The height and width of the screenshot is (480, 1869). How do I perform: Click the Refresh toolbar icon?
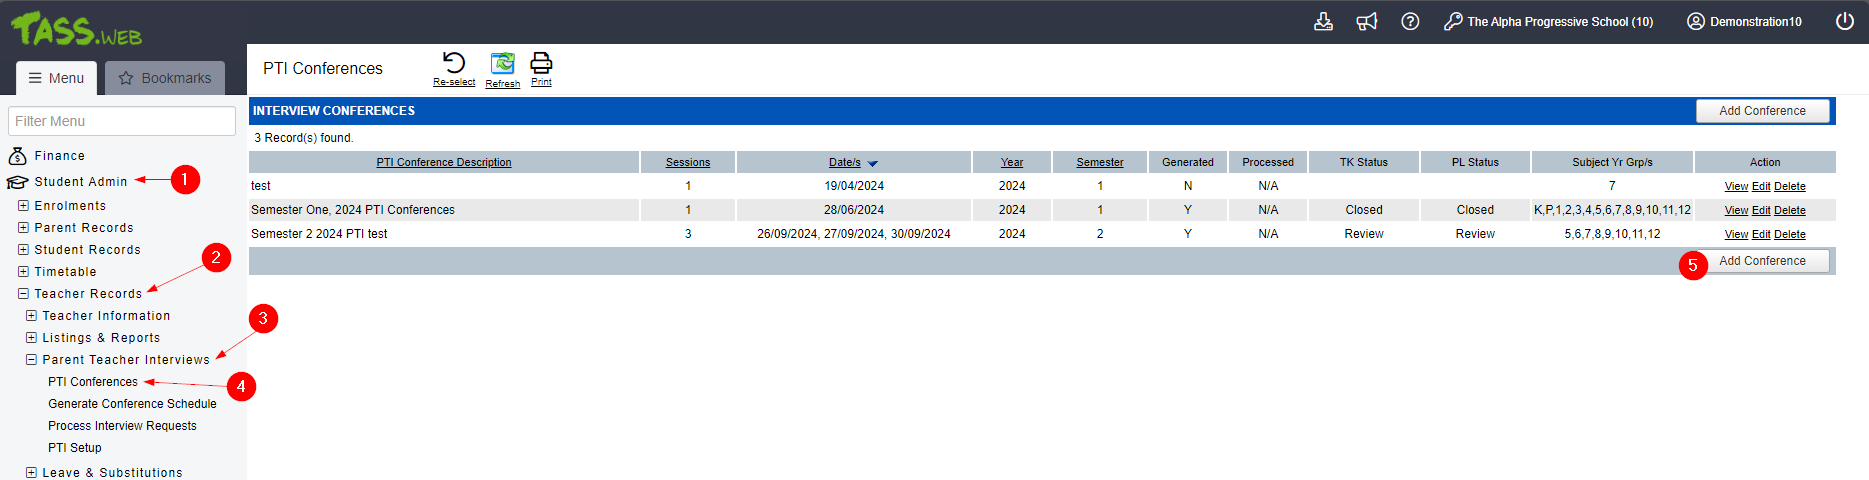tap(502, 64)
